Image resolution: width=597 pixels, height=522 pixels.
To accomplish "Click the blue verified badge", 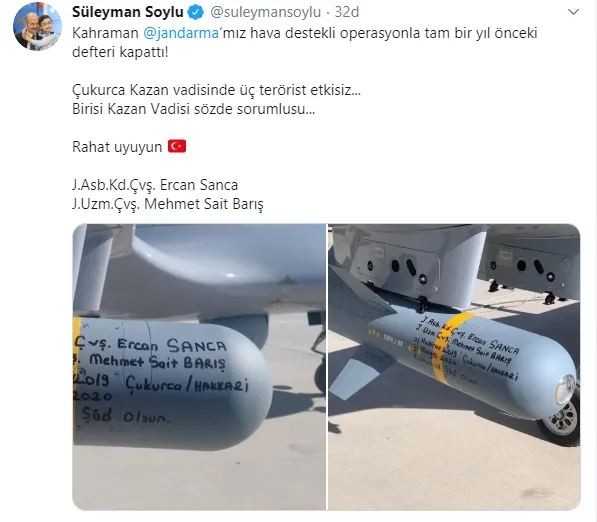I will (x=196, y=13).
